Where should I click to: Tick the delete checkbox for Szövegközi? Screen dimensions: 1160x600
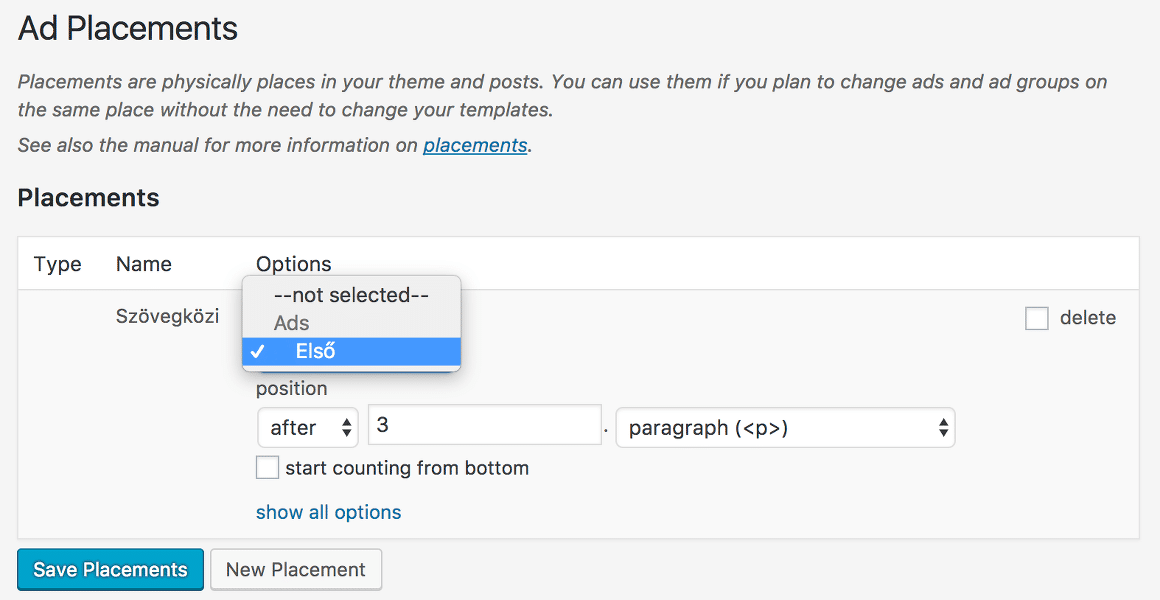point(1036,319)
